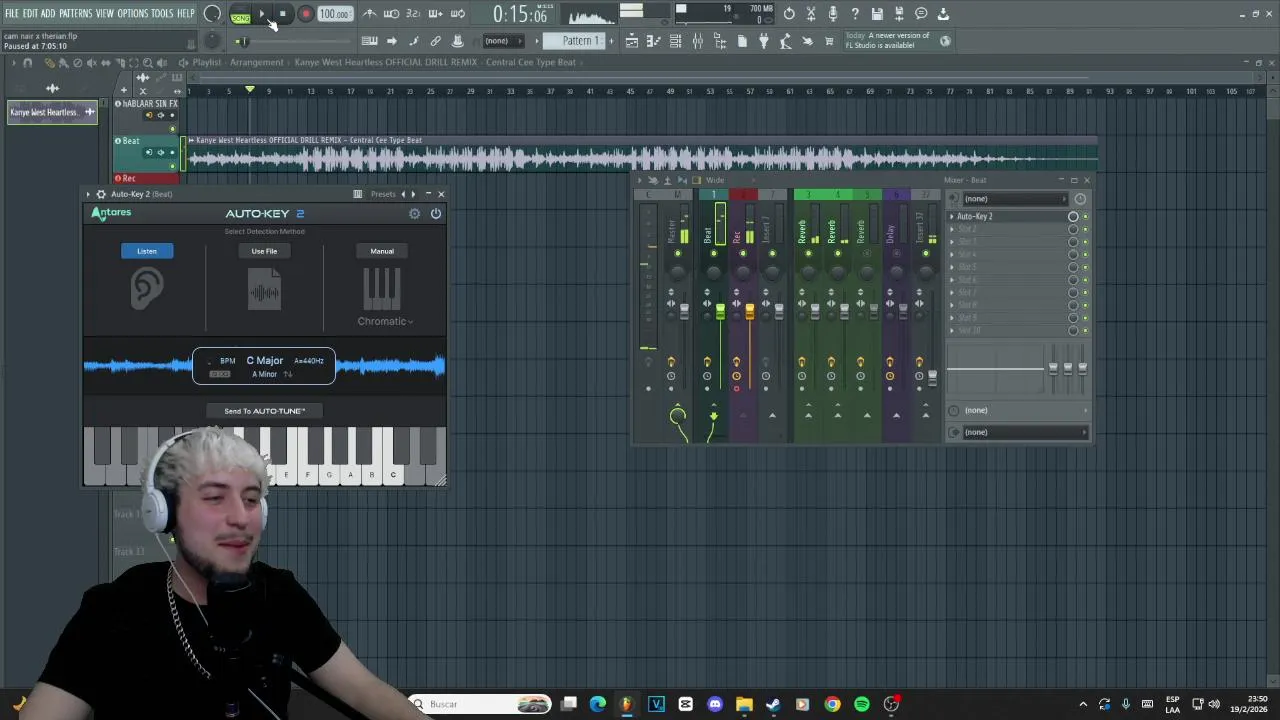This screenshot has height=720, width=1280.
Task: Click the audio editor scissors icon
Action: tap(811, 14)
